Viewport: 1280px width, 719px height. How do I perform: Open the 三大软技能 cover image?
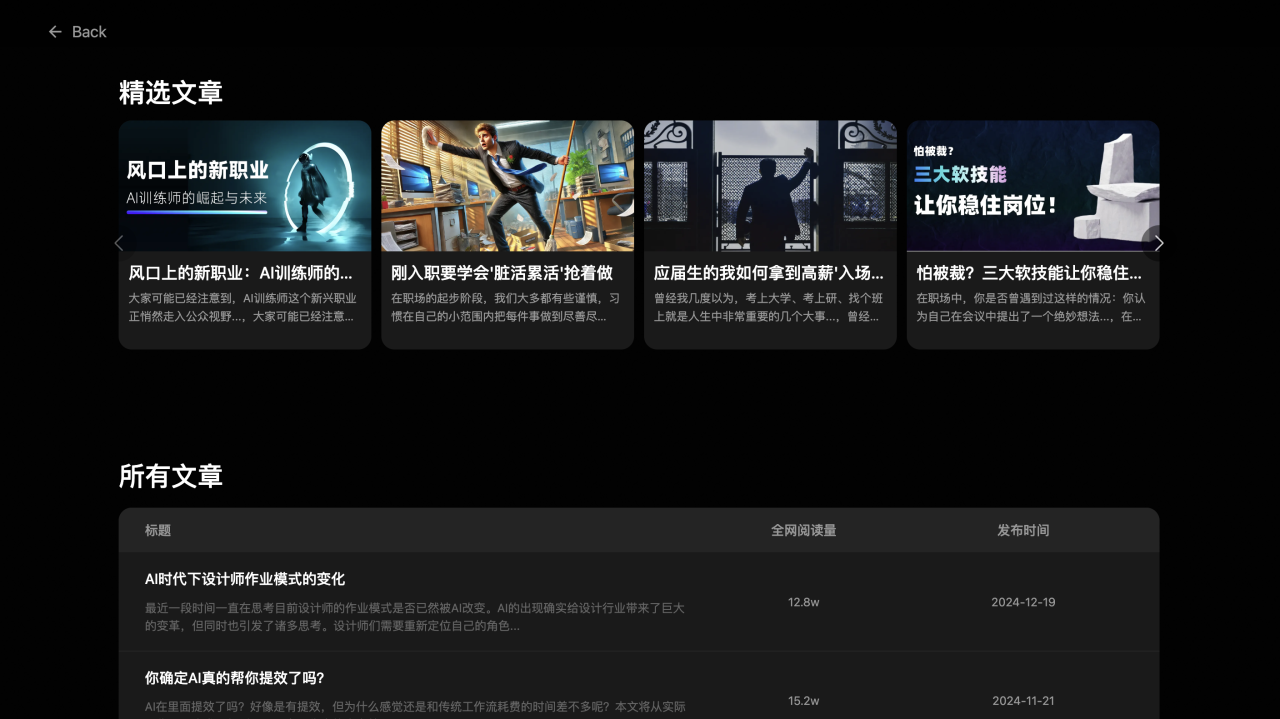point(1033,186)
